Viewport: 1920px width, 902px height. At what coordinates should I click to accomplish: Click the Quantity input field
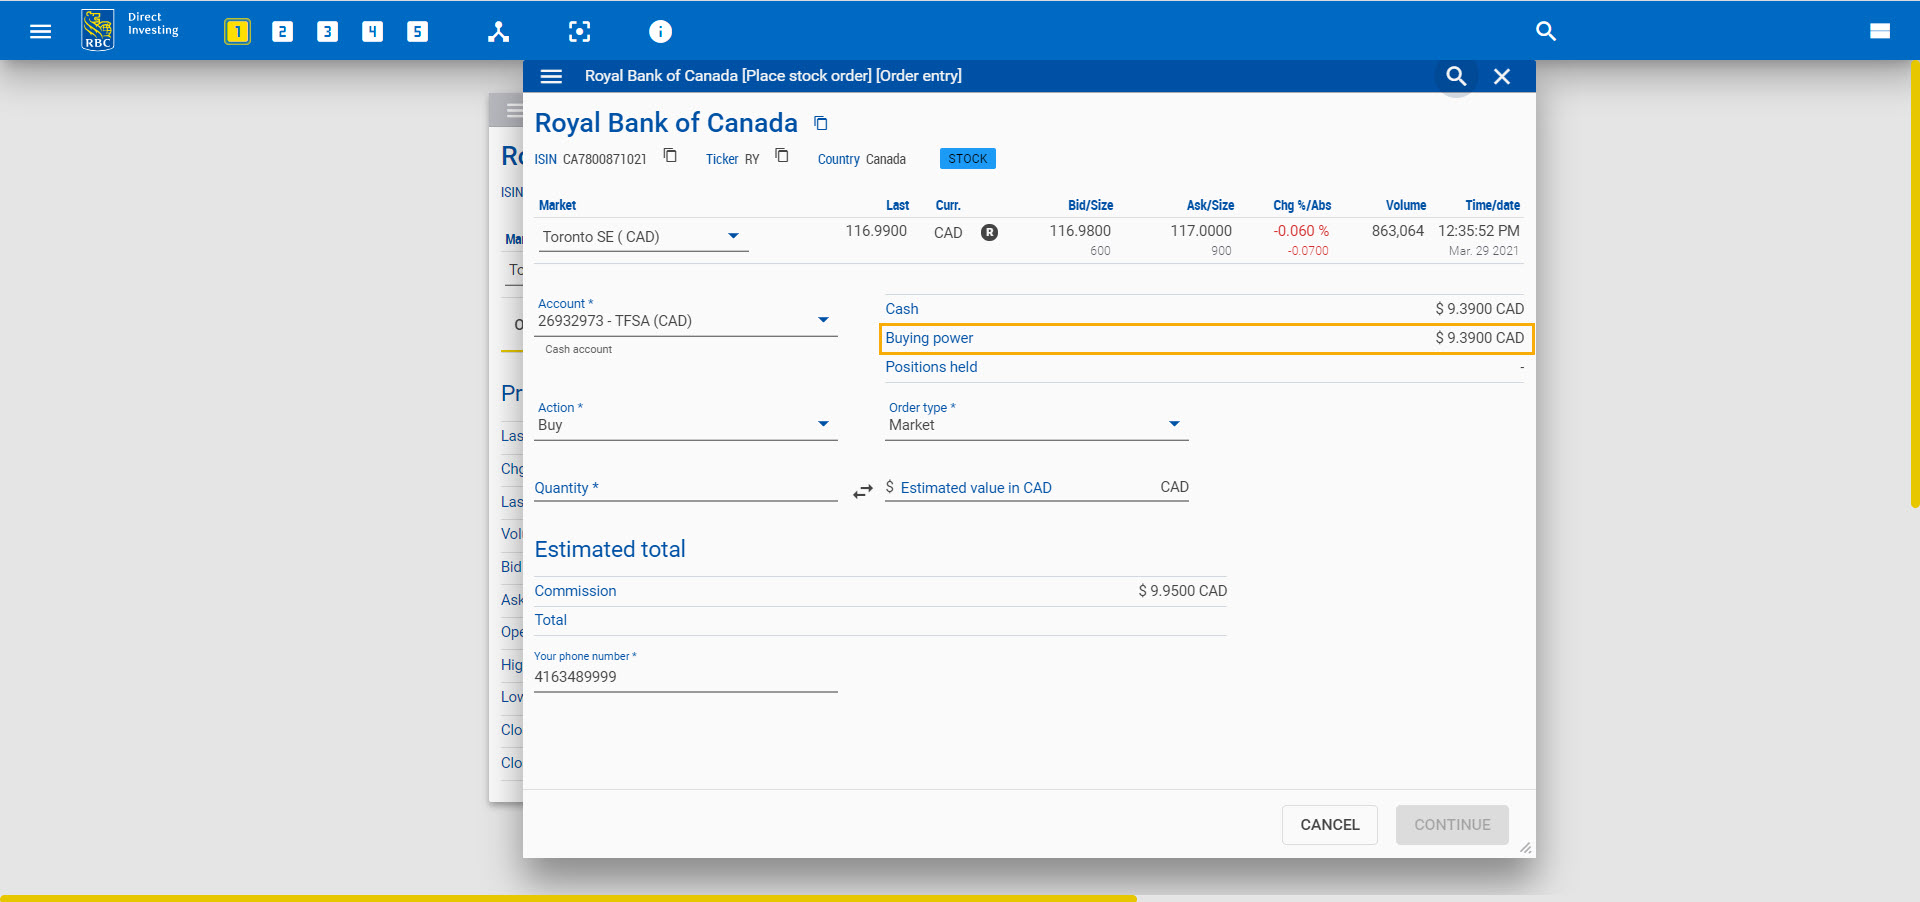click(685, 488)
